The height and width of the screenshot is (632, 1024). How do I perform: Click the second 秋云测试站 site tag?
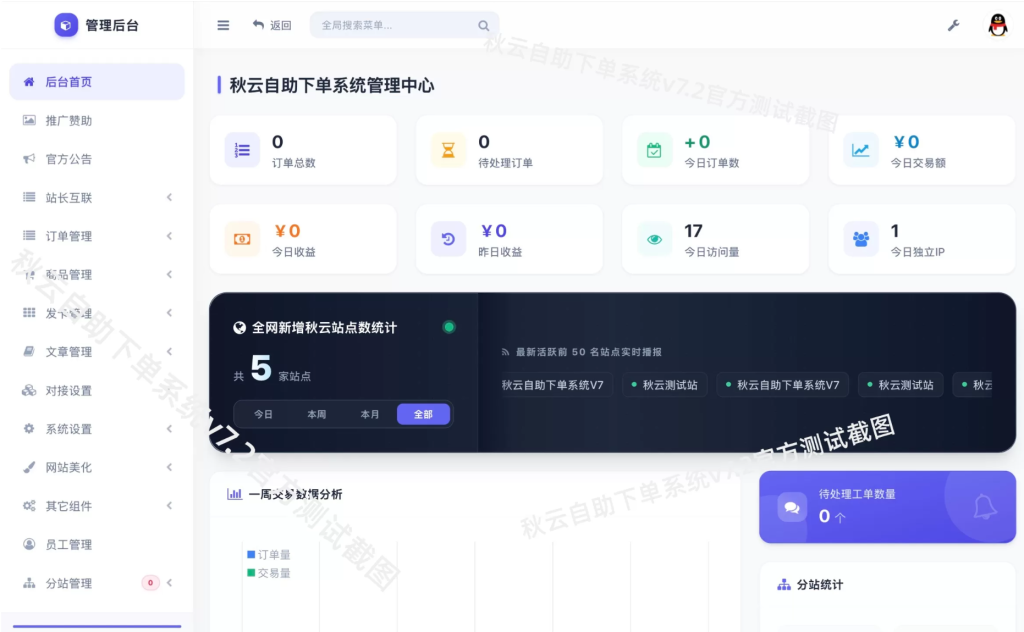(901, 385)
